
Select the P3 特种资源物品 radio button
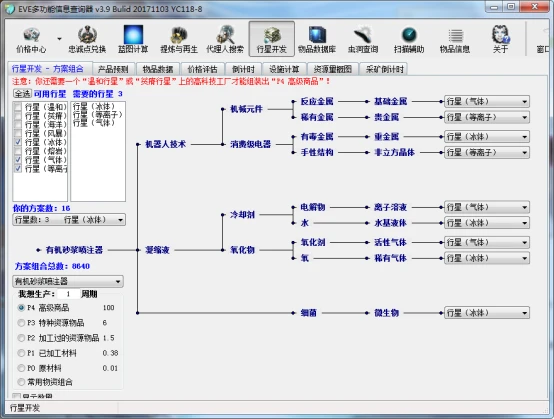pyautogui.click(x=21, y=323)
